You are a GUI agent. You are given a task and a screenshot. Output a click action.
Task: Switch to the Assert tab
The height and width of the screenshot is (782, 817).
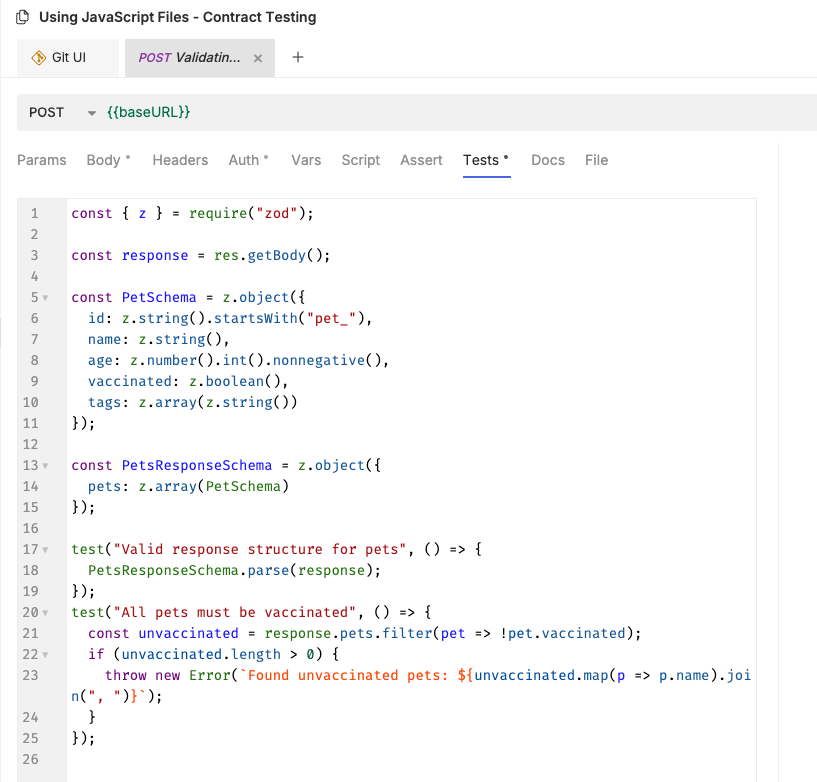click(421, 160)
